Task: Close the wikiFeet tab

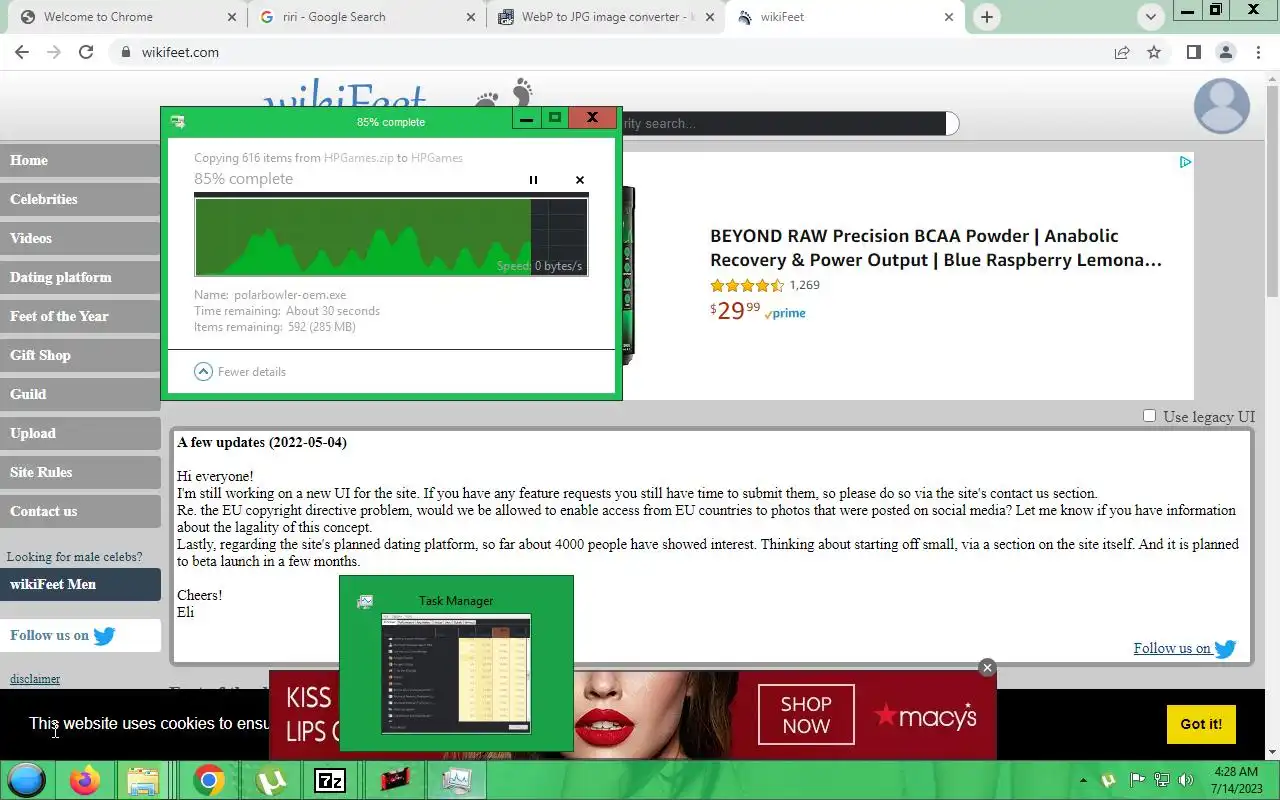Action: [x=947, y=17]
